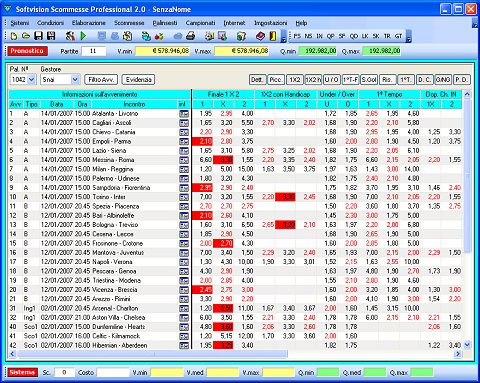Click the red Pronostico button
Screen dimensions: 480x383
tap(27, 51)
